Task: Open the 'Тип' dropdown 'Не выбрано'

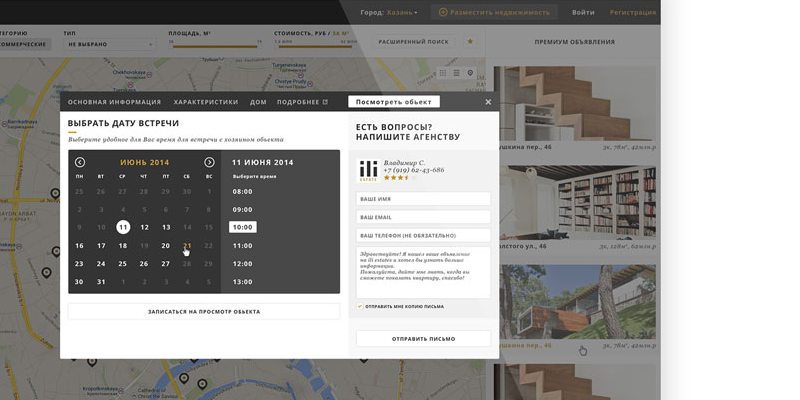Action: tap(108, 45)
